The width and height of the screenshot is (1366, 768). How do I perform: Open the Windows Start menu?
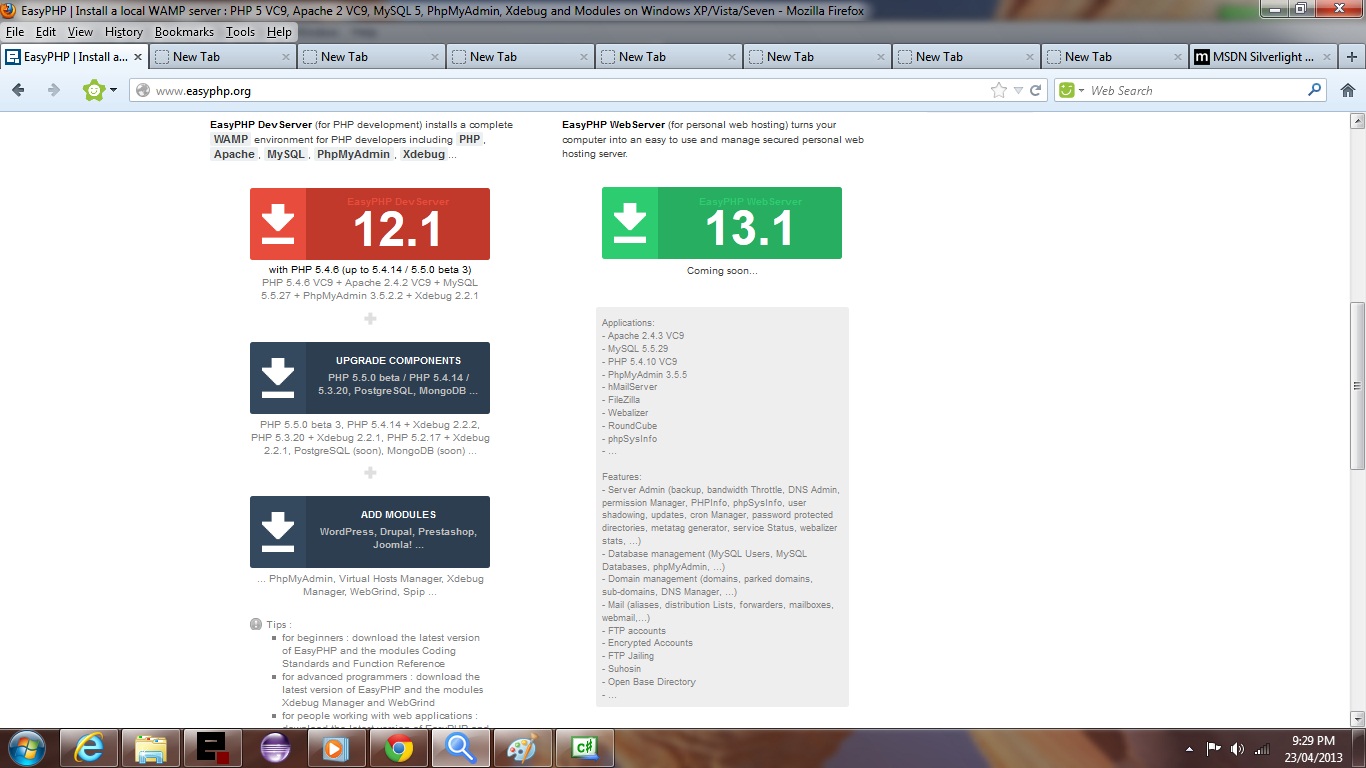pyautogui.click(x=25, y=748)
